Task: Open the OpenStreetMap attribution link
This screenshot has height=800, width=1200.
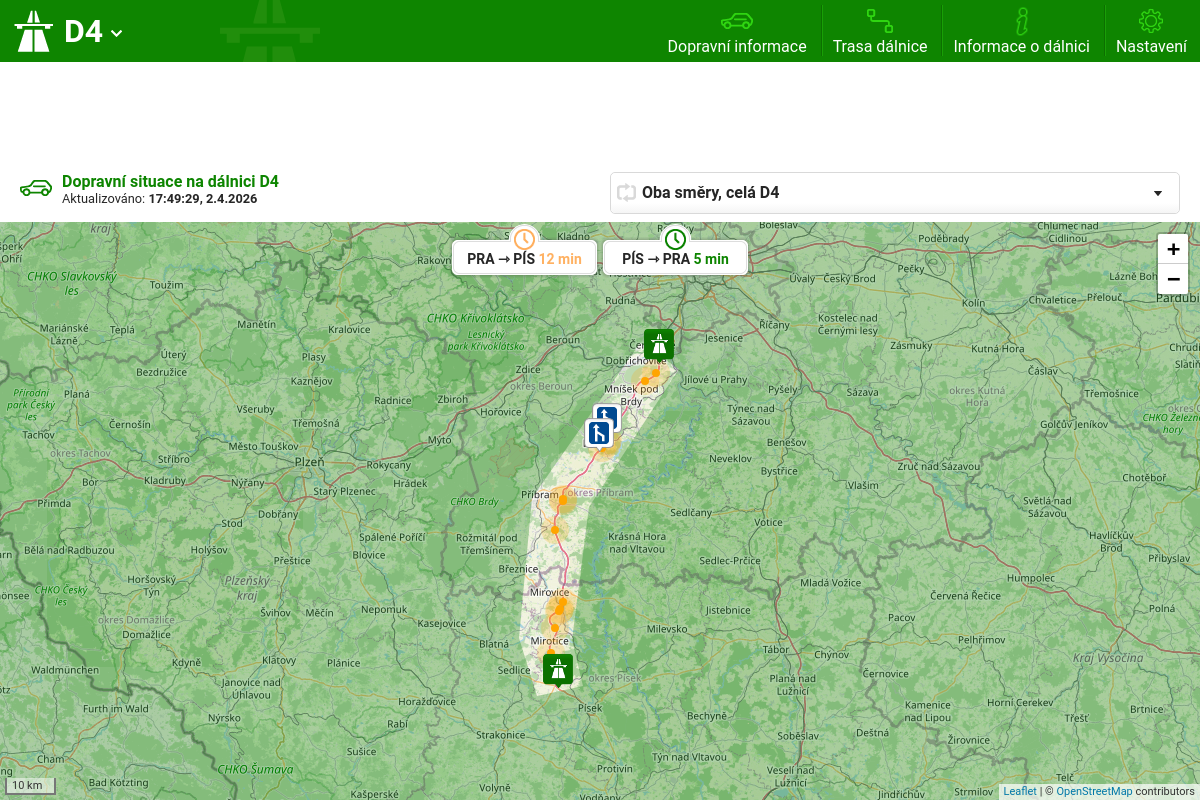Action: tap(1094, 791)
